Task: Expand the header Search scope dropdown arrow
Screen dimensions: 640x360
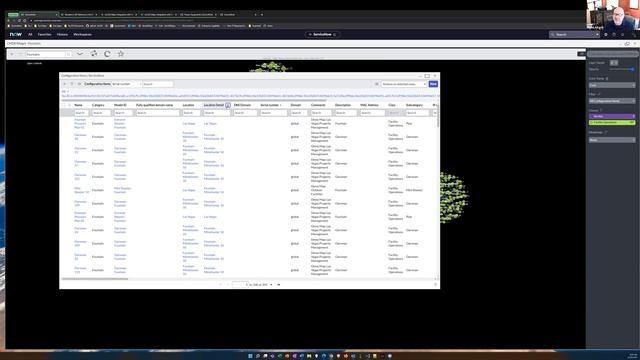Action: pos(597,35)
